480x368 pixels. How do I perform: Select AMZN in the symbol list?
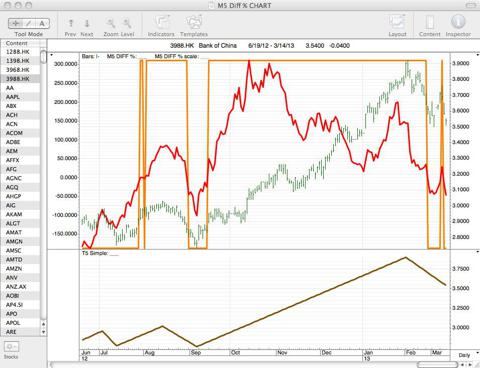[x=21, y=268]
